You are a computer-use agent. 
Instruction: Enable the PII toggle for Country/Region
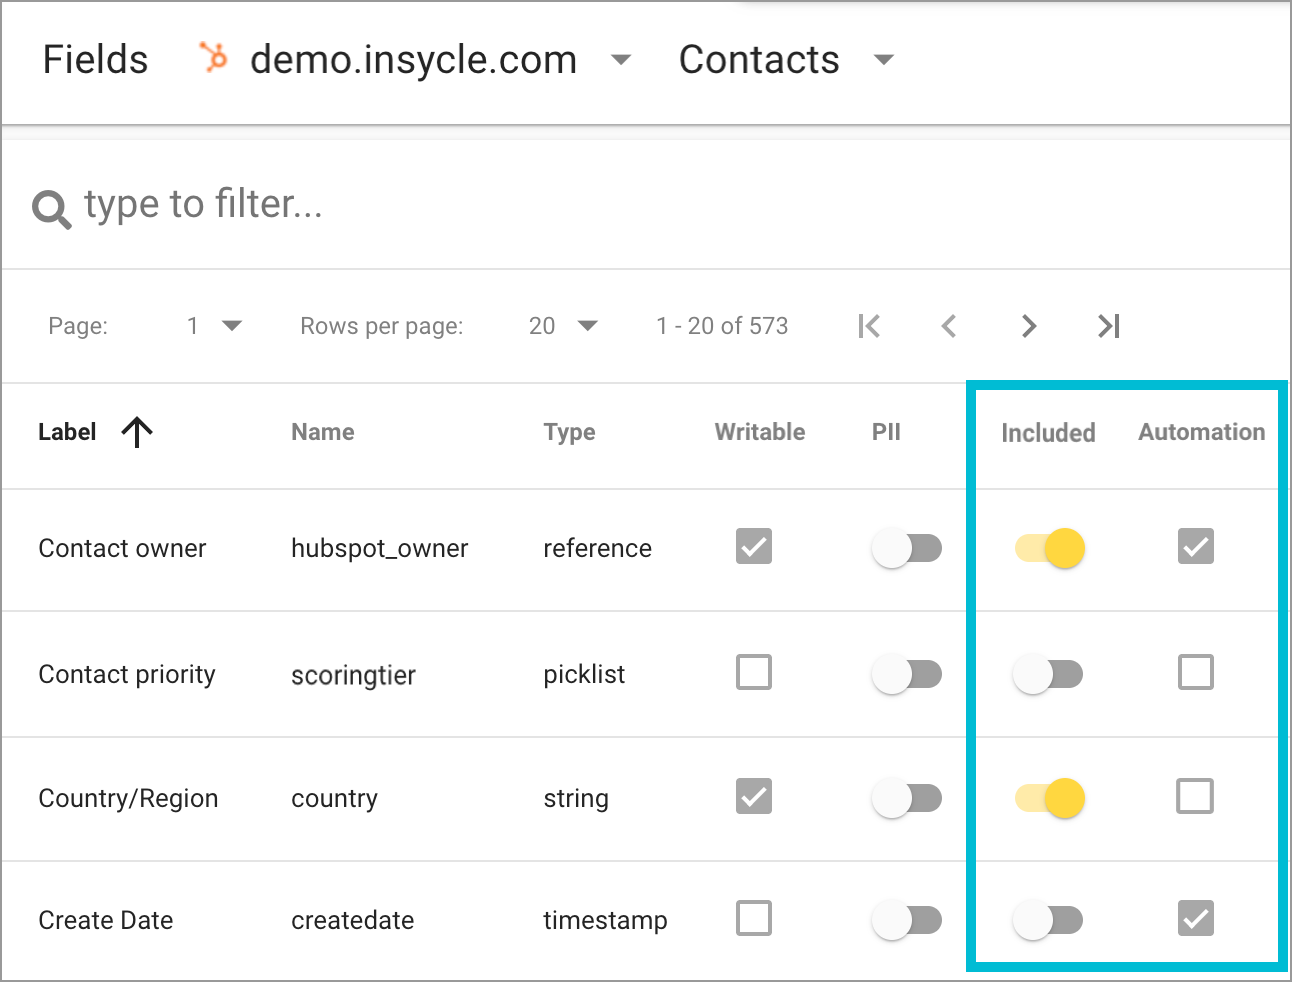pyautogui.click(x=906, y=797)
